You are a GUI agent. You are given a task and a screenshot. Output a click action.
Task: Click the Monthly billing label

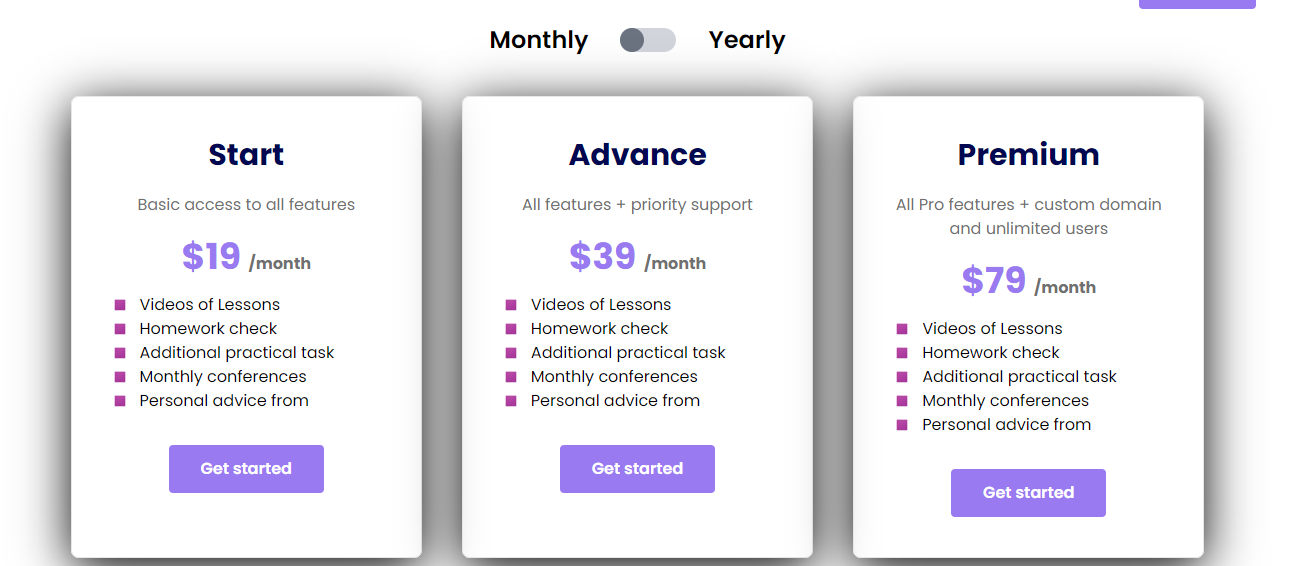(x=538, y=40)
